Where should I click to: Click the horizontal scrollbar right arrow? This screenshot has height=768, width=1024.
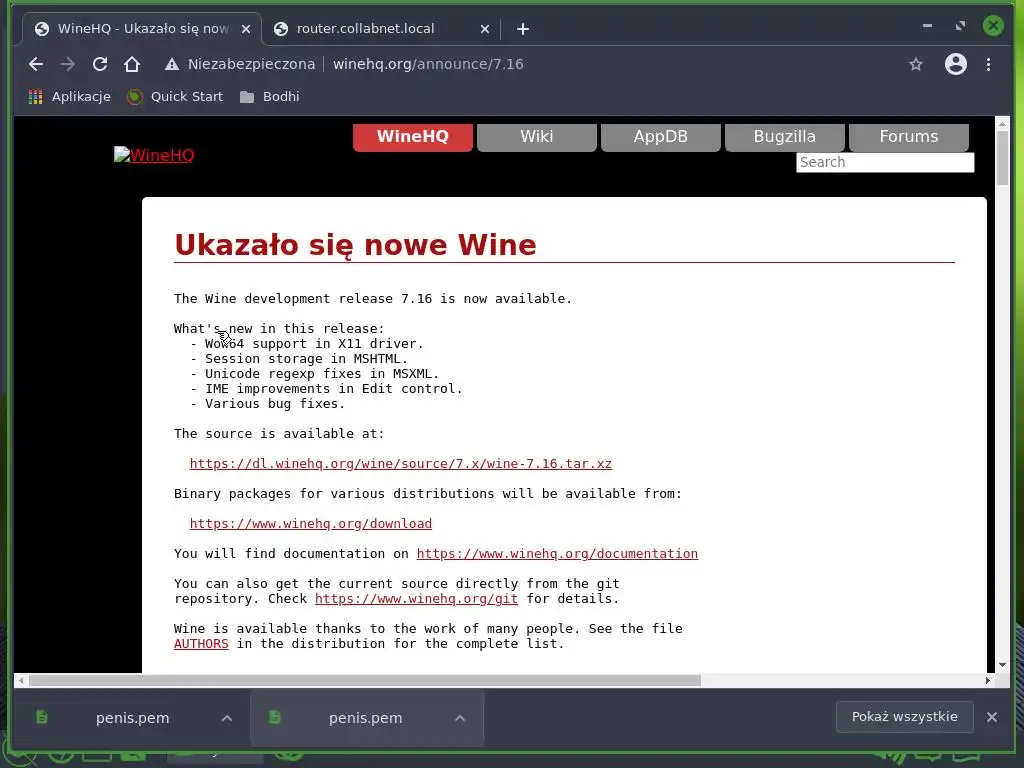(987, 680)
